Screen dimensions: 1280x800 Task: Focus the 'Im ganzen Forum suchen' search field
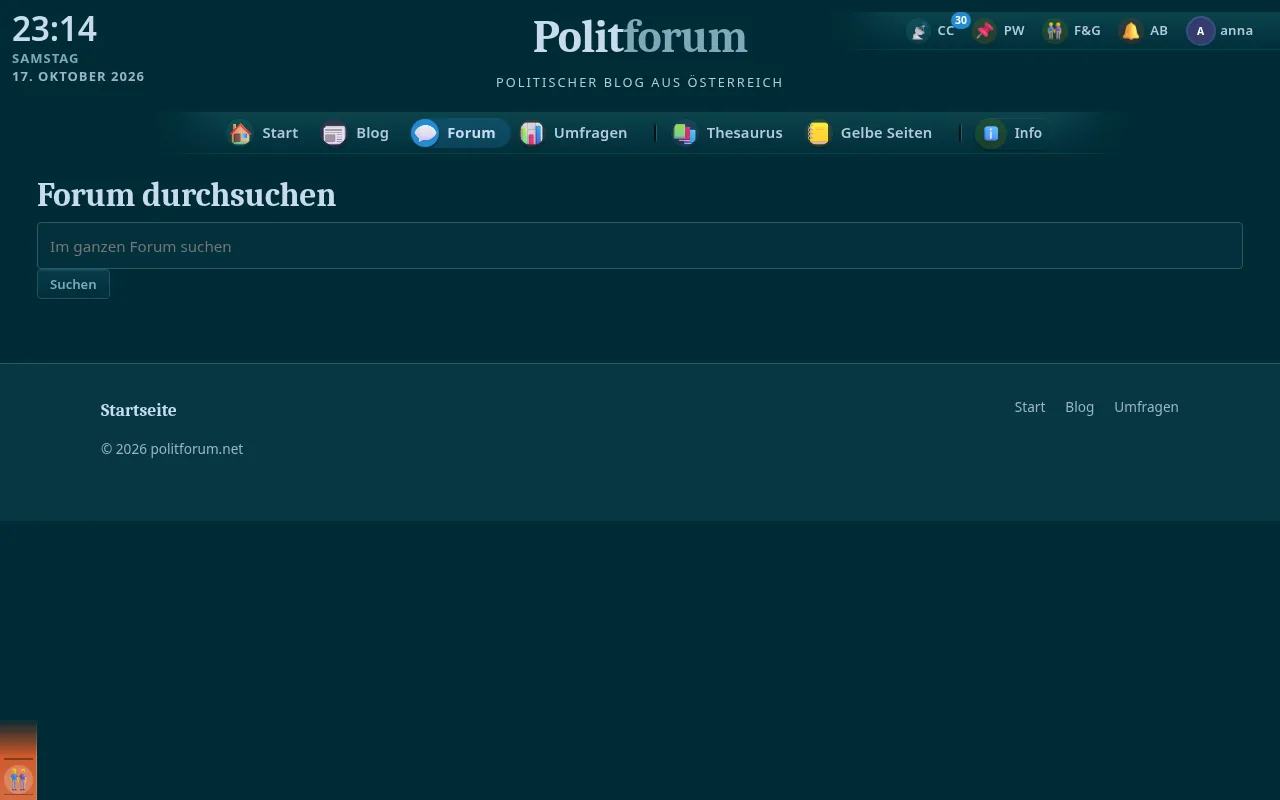click(x=640, y=246)
